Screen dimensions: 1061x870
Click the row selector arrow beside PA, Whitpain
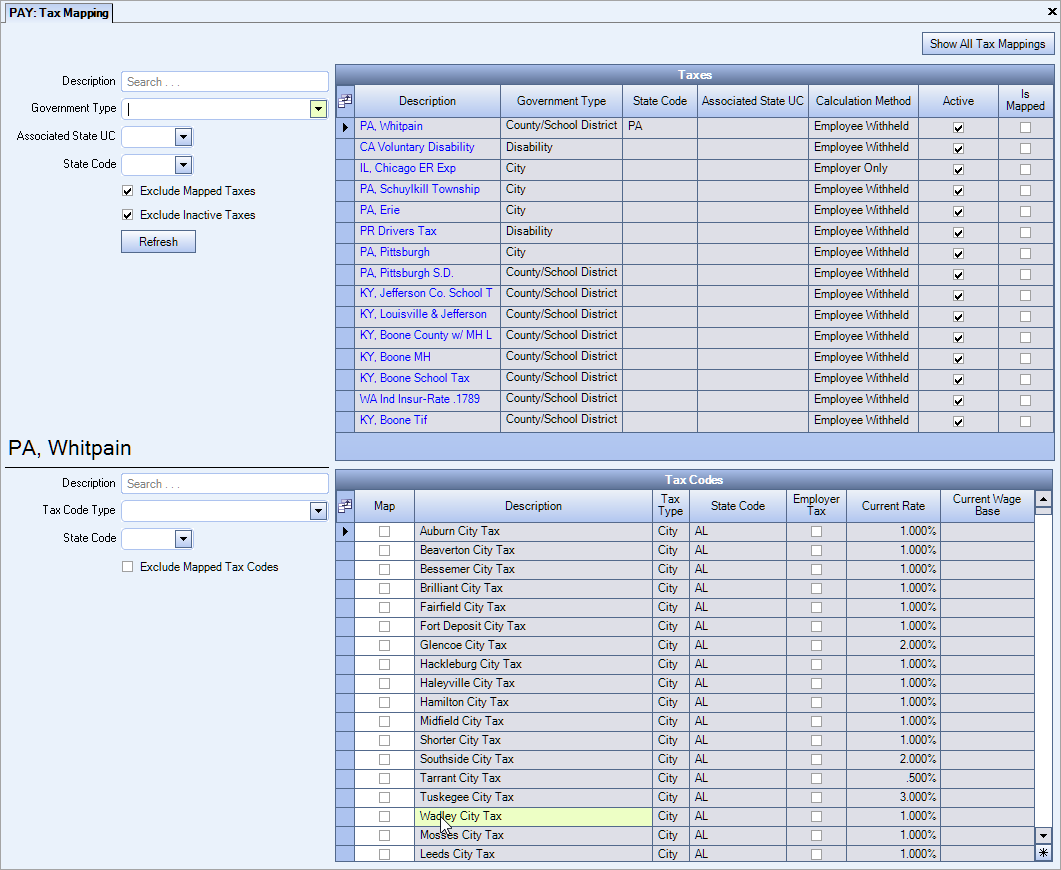pyautogui.click(x=344, y=127)
